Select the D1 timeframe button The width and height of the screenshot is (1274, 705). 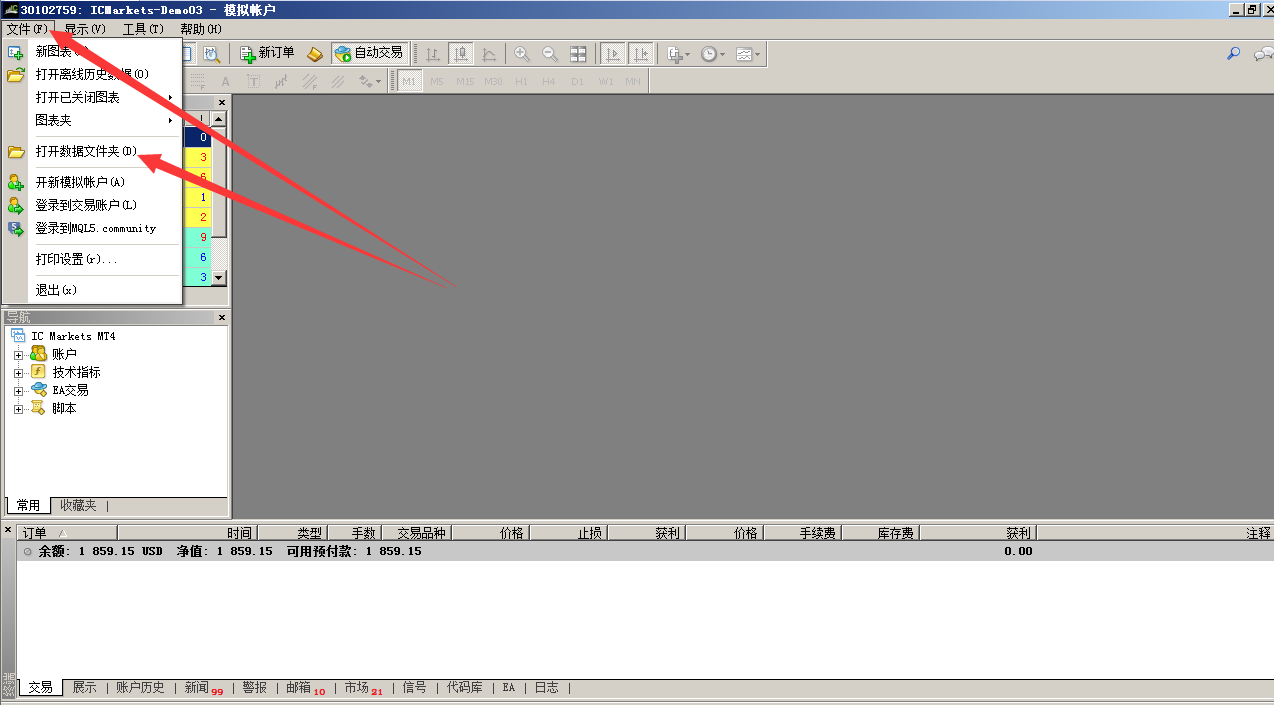pos(577,81)
